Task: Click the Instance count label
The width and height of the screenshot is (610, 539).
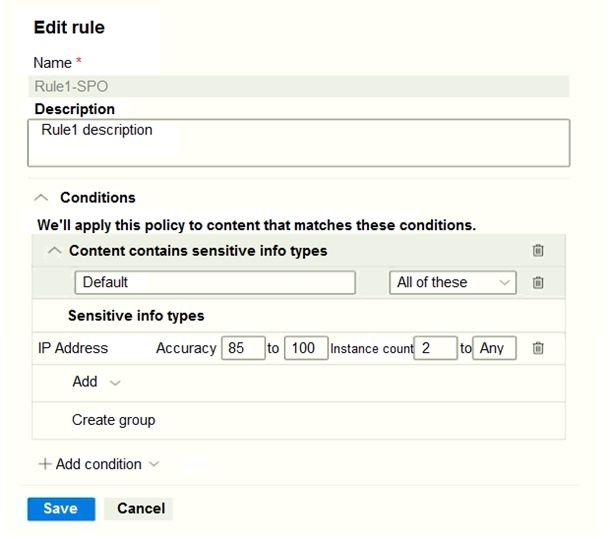Action: (372, 349)
